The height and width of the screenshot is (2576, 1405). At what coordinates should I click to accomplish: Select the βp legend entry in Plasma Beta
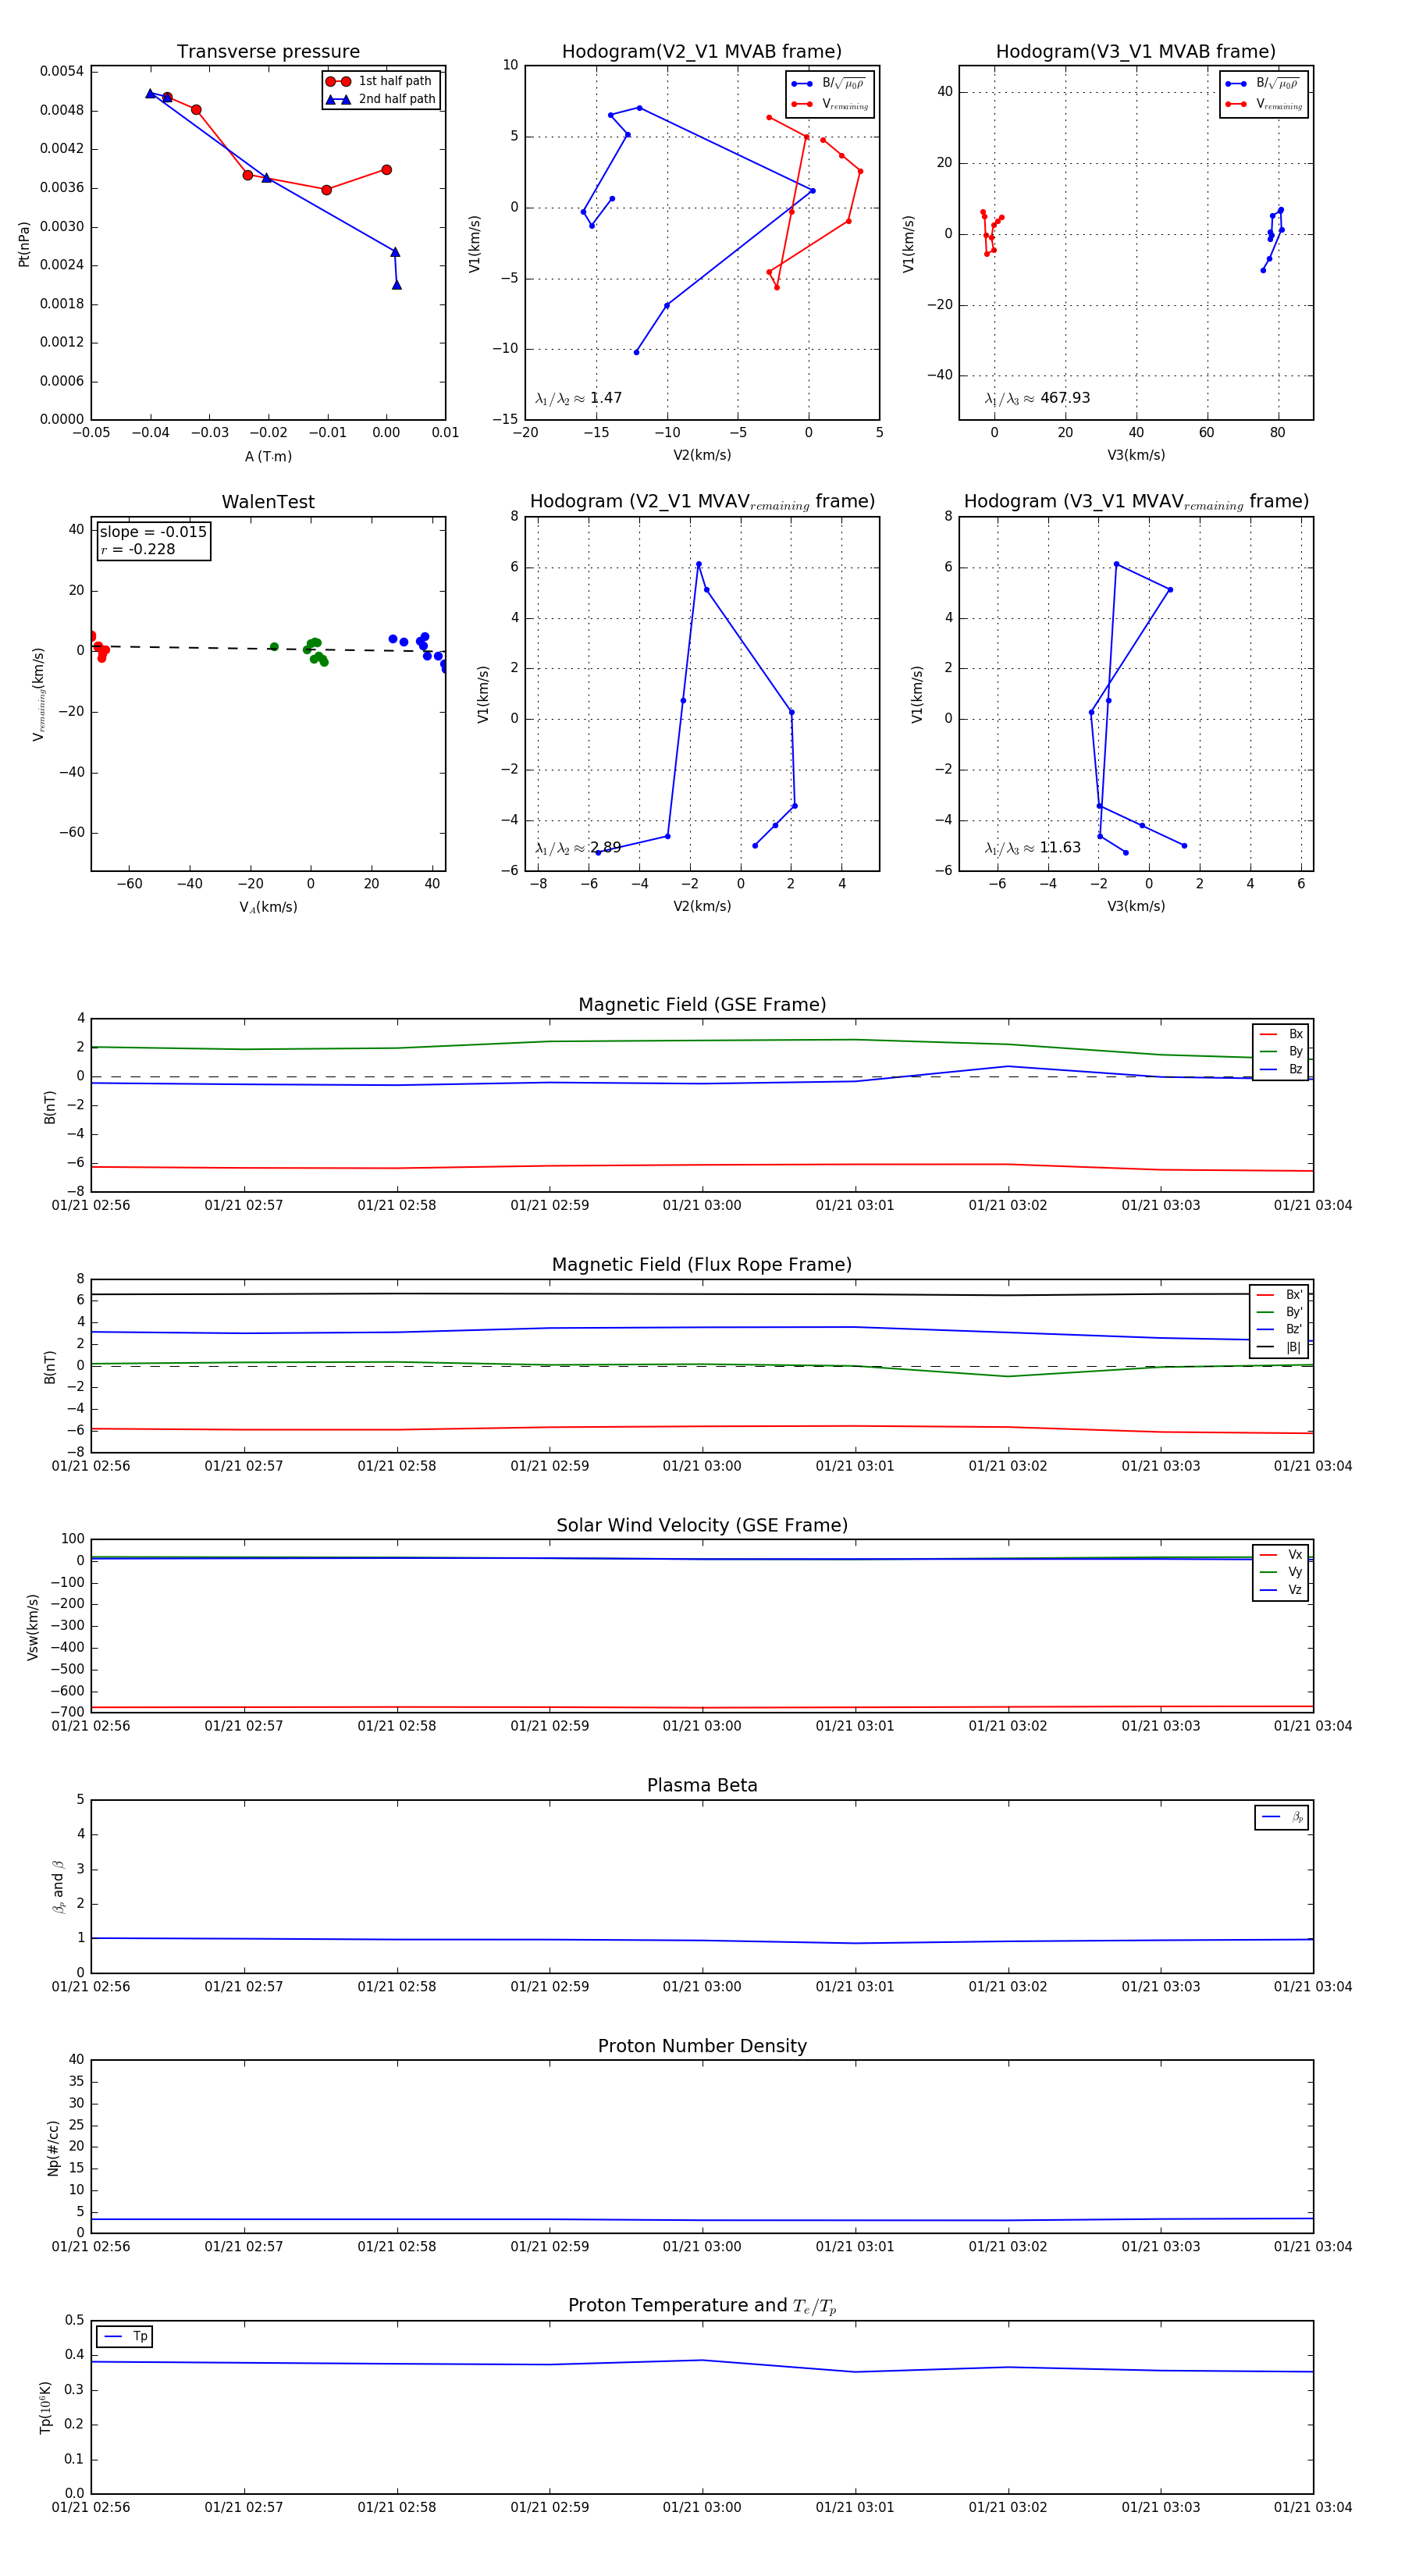(x=1282, y=1817)
